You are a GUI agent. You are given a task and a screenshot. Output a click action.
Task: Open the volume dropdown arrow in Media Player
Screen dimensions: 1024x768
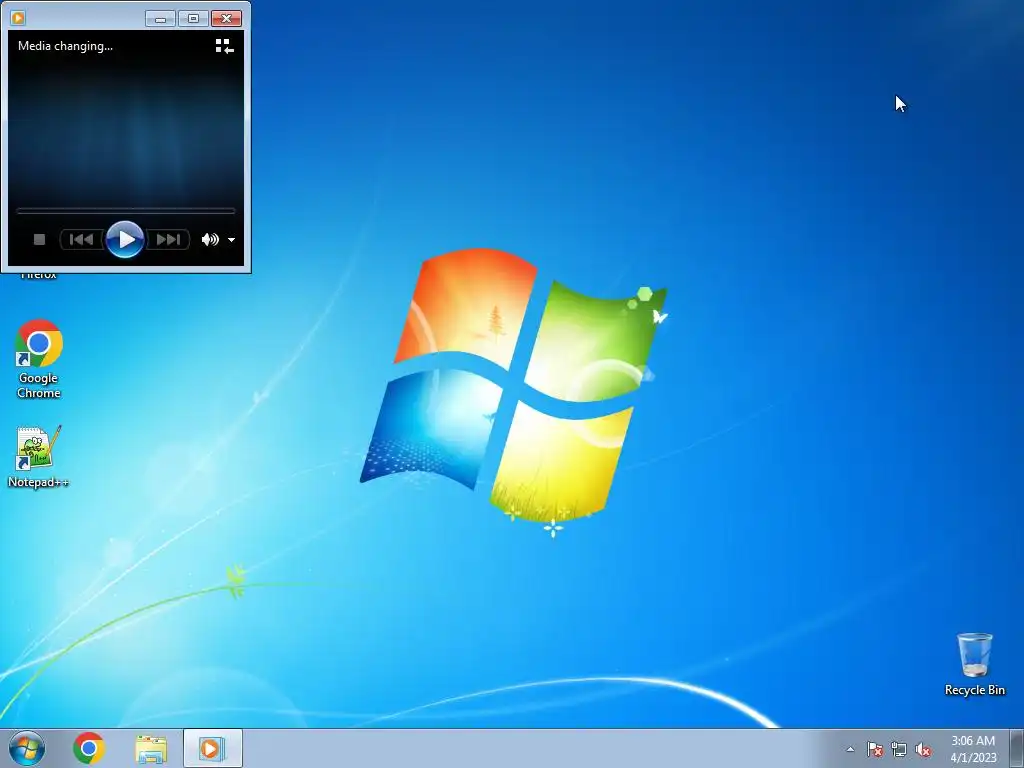pyautogui.click(x=231, y=240)
